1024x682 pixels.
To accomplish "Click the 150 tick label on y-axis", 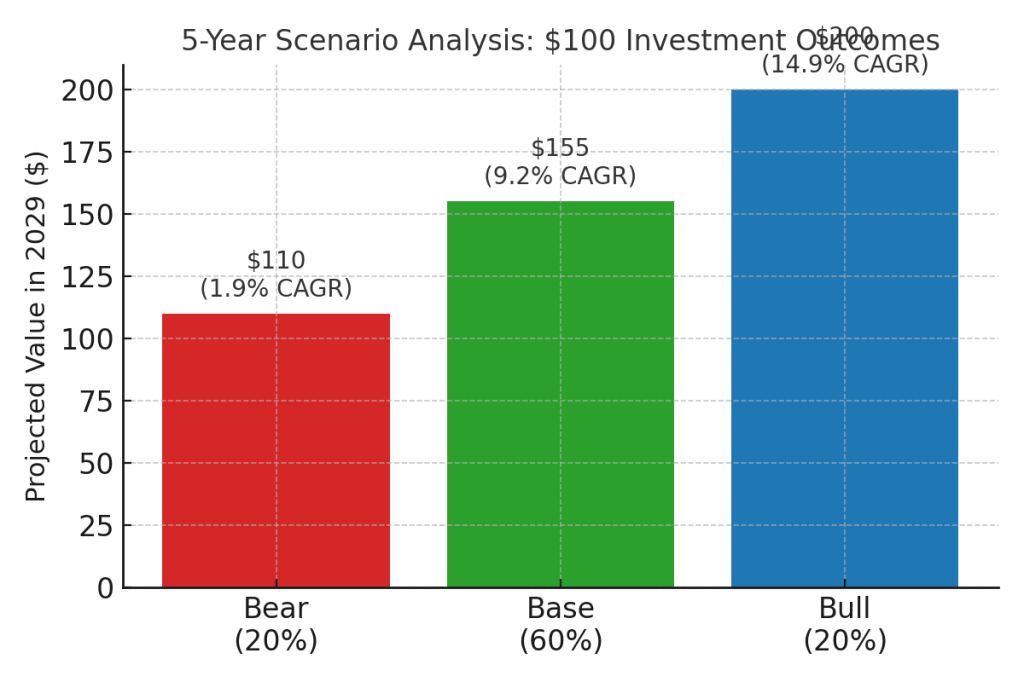I will coord(88,215).
